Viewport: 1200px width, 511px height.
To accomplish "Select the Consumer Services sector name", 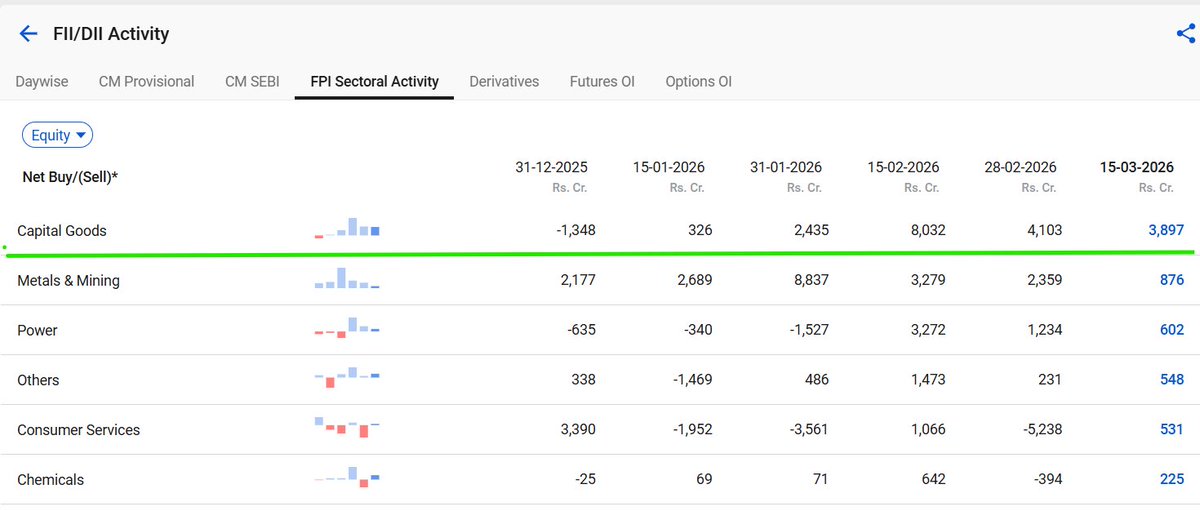I will tap(78, 430).
